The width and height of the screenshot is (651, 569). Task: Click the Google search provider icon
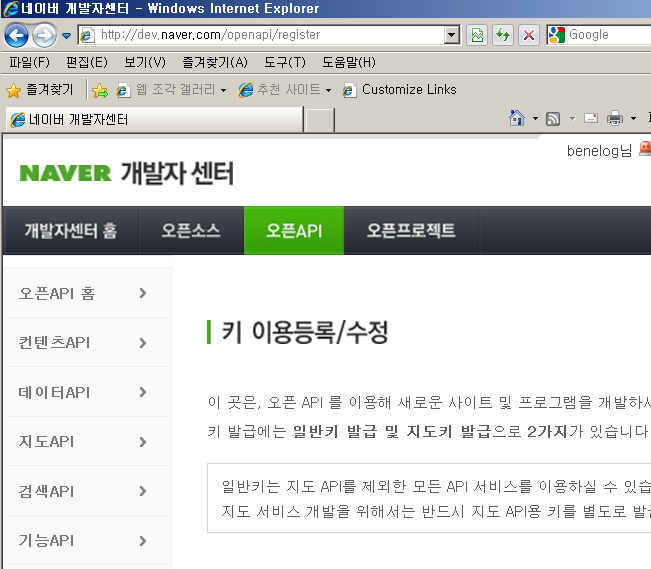tap(556, 35)
